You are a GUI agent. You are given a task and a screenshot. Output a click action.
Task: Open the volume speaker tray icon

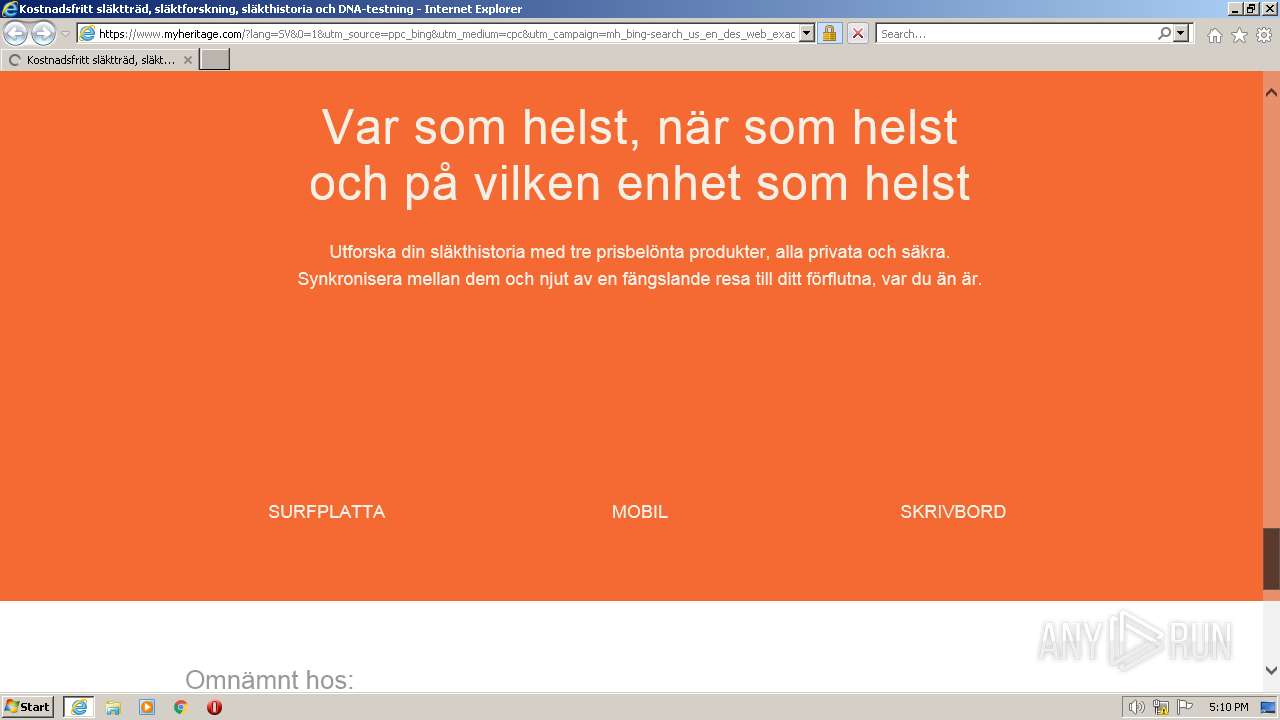pyautogui.click(x=1136, y=707)
